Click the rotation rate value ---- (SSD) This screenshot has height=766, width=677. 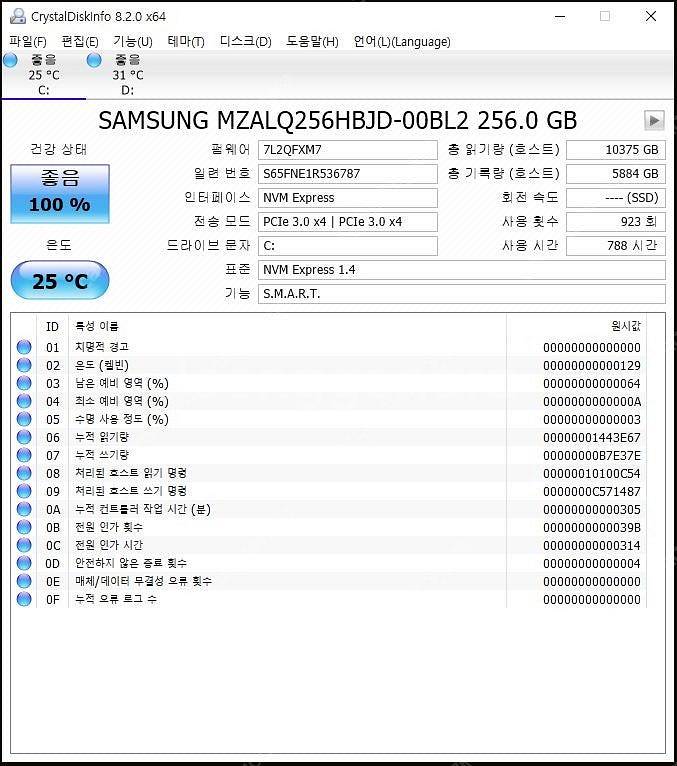[x=615, y=198]
